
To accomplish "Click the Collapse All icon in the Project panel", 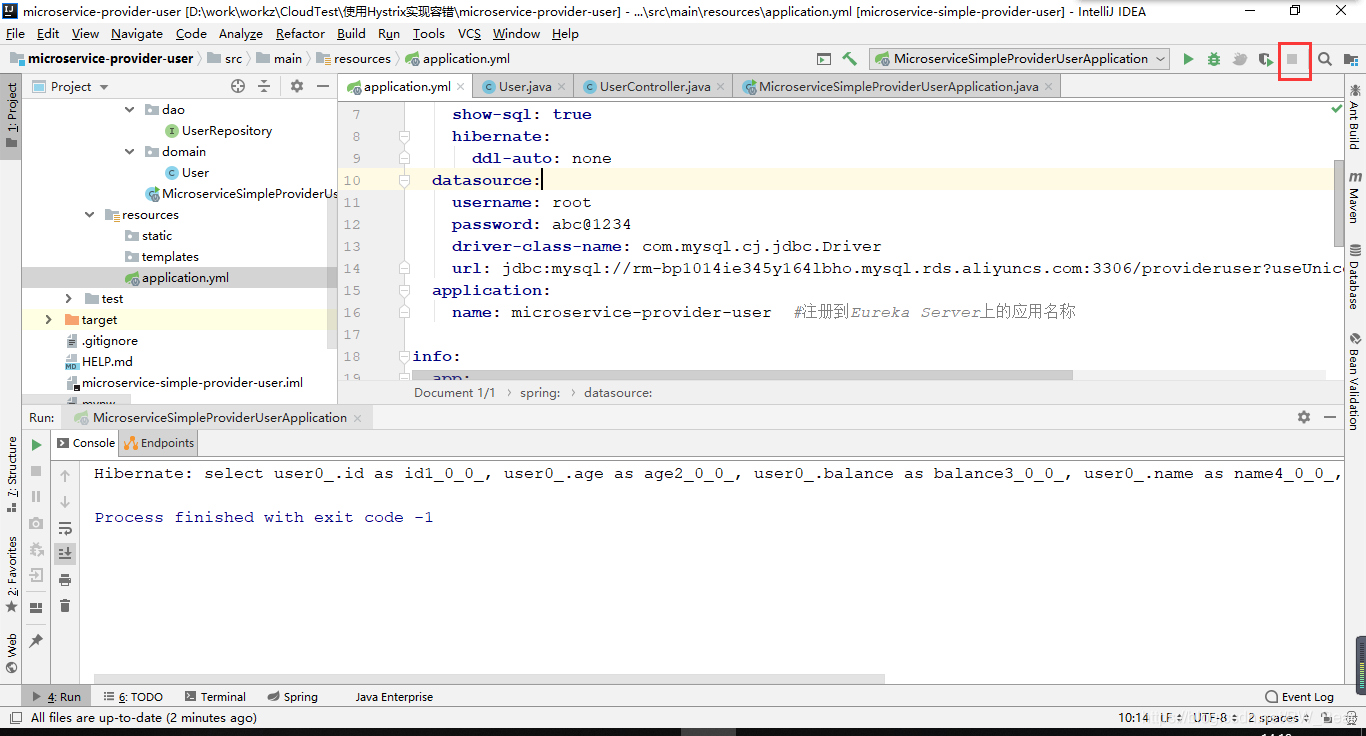I will click(x=264, y=86).
